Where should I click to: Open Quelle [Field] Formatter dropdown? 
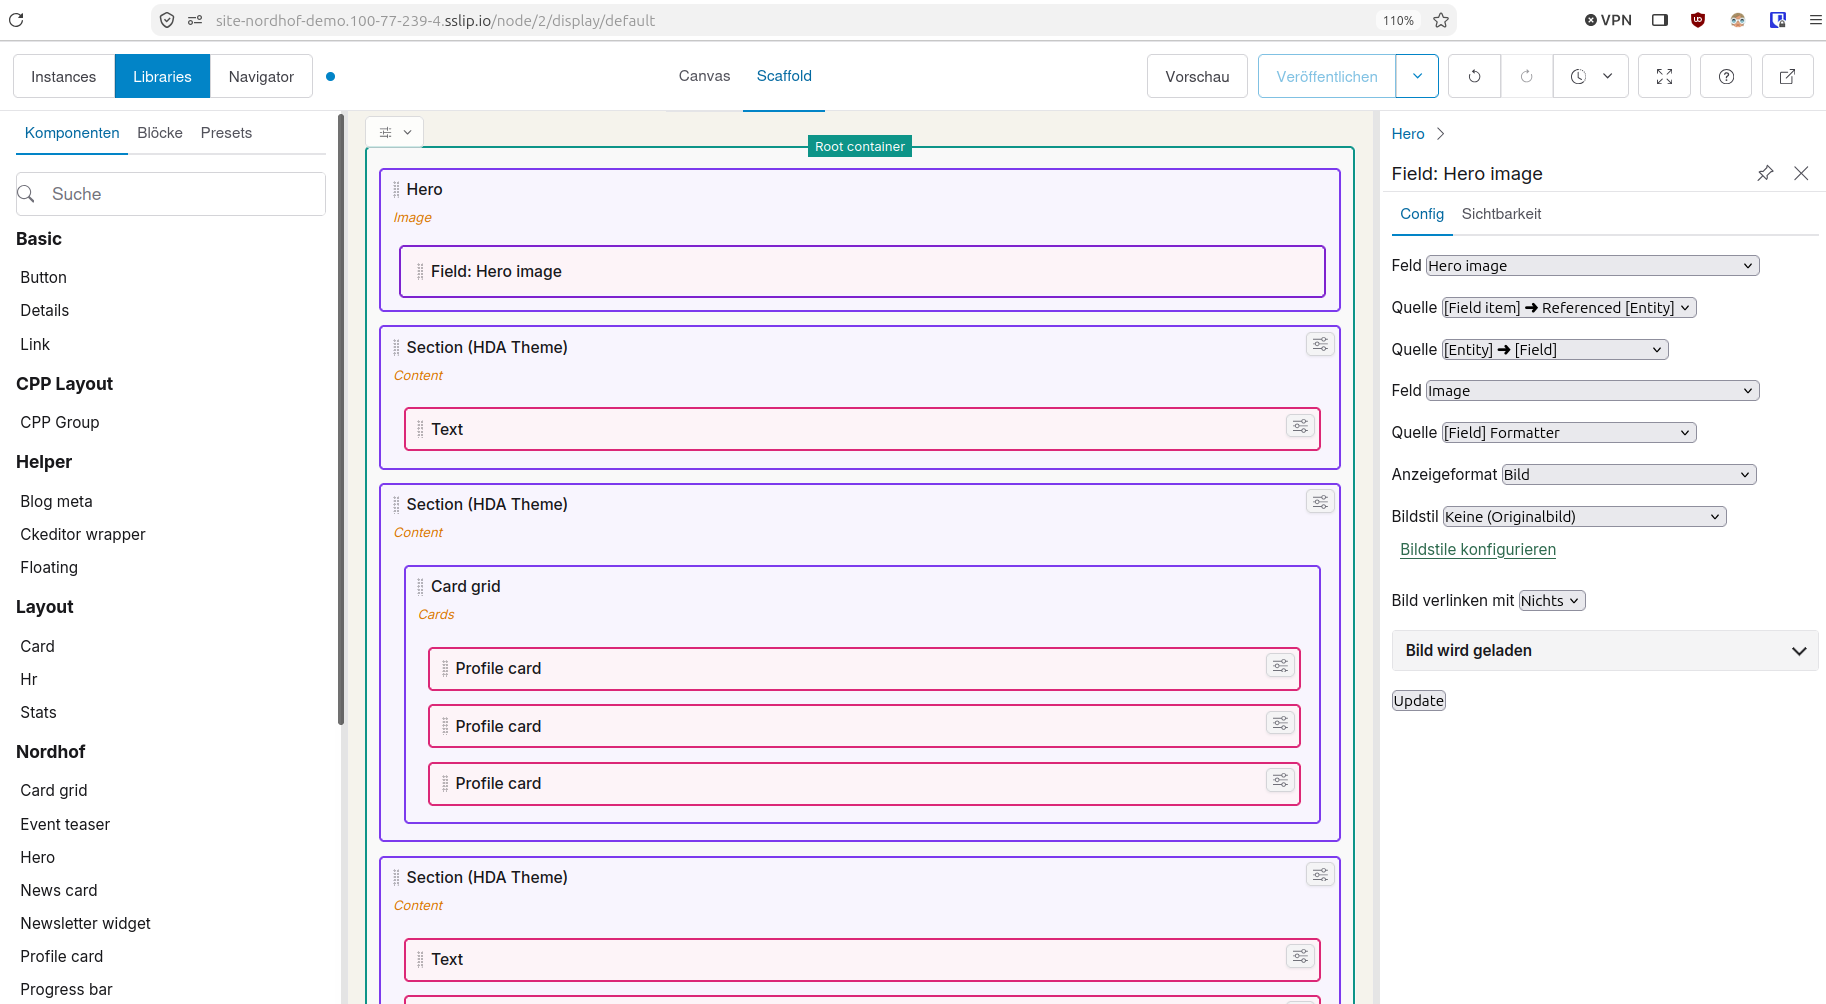1569,433
